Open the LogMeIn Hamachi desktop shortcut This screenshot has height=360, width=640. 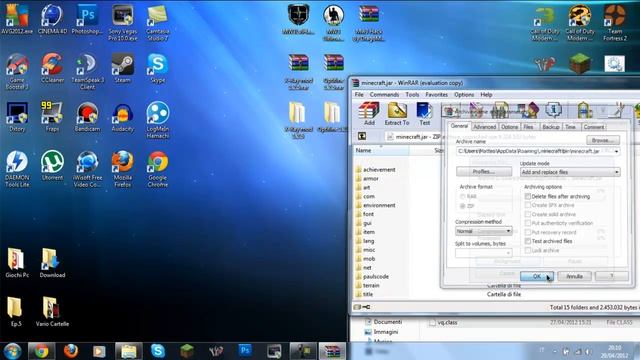tap(158, 120)
